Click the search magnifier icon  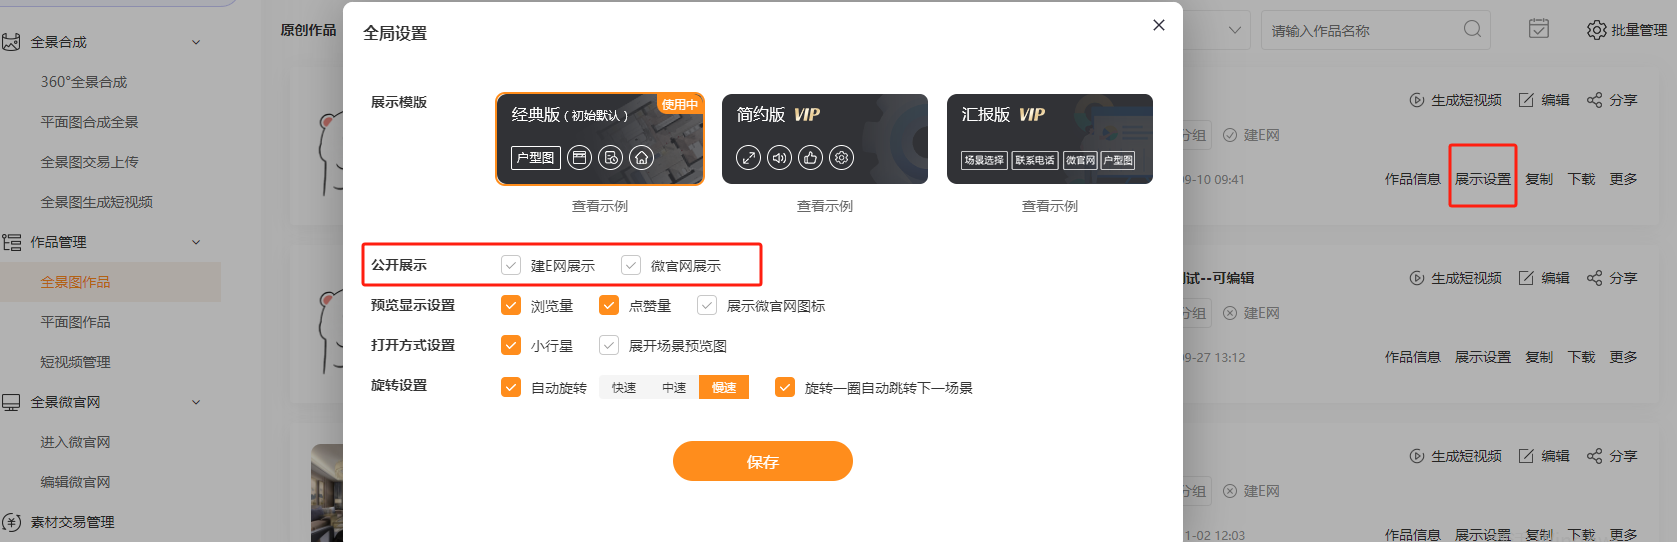pyautogui.click(x=1472, y=29)
